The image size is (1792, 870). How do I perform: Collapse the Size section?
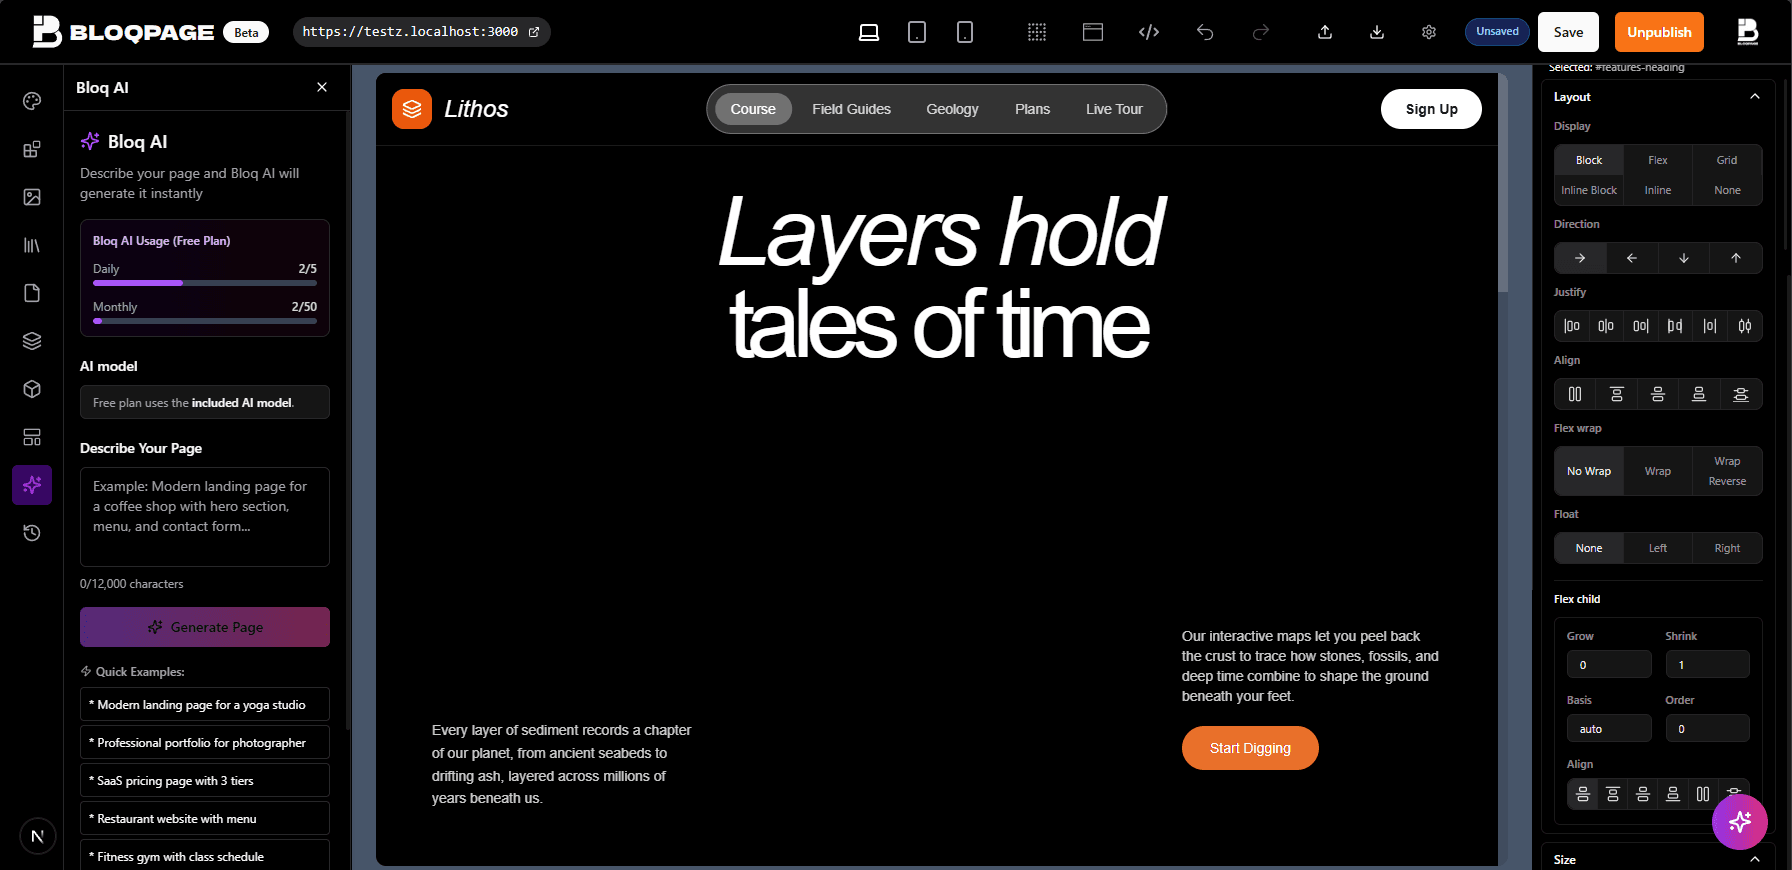click(x=1755, y=860)
